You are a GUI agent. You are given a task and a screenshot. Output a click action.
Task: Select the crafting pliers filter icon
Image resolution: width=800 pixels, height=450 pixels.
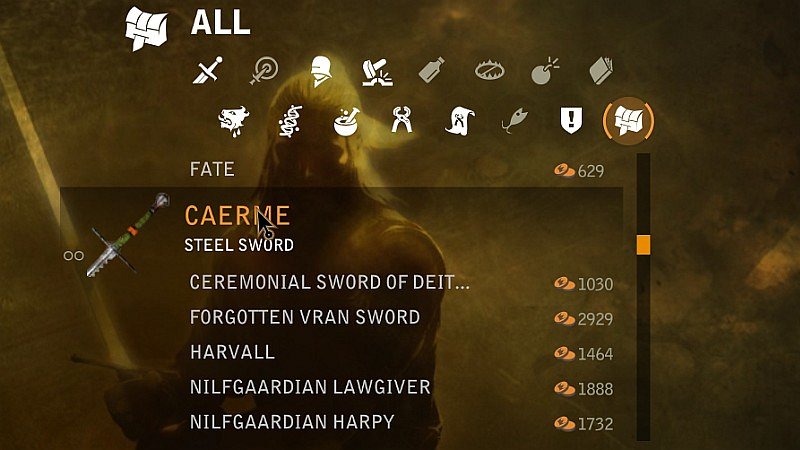point(402,120)
